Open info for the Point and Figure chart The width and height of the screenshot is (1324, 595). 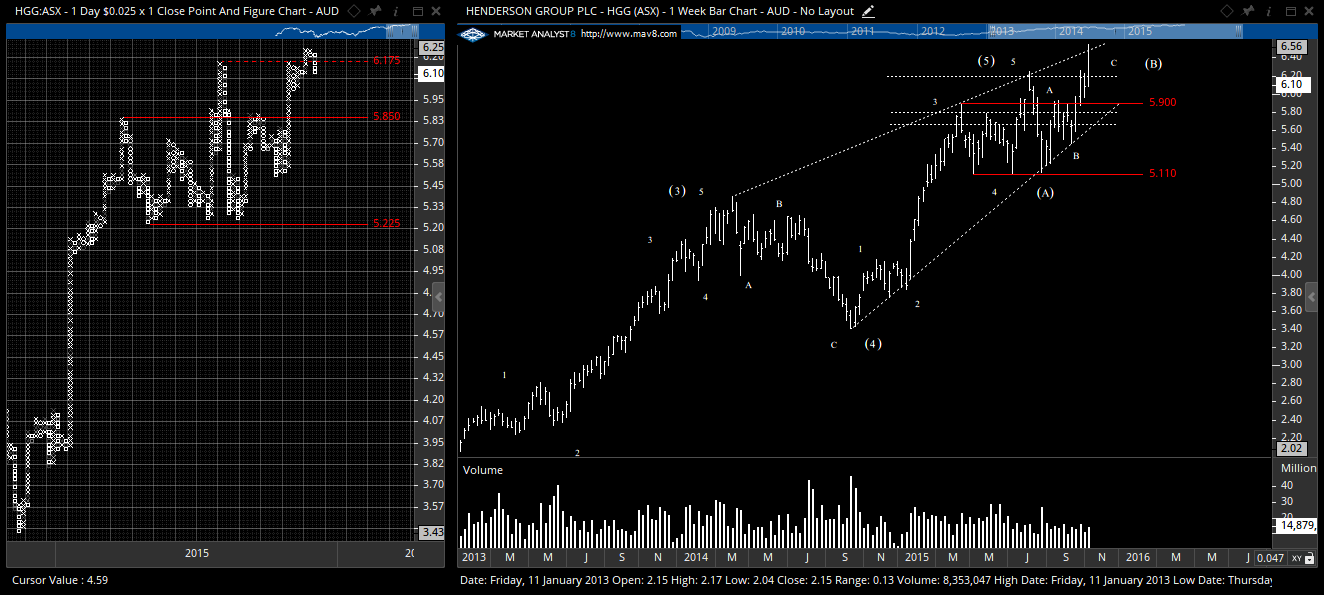tap(395, 11)
